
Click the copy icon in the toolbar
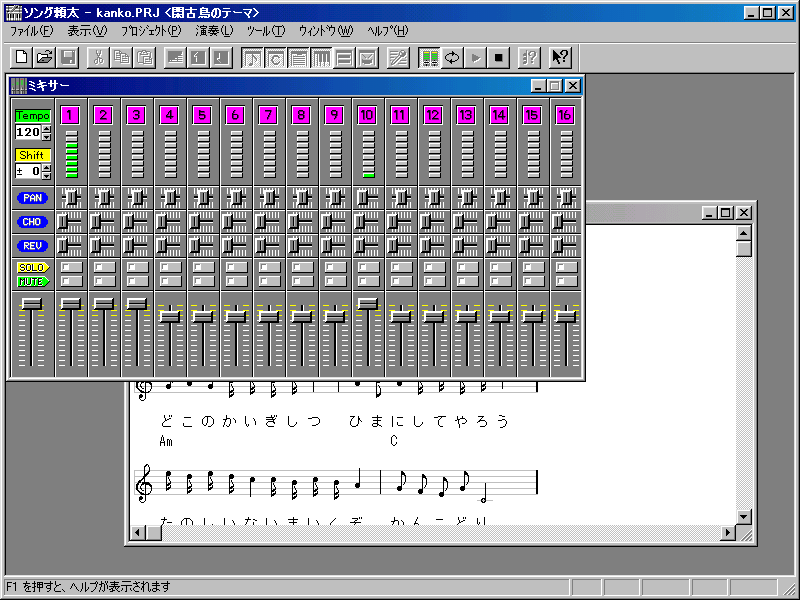[121, 58]
